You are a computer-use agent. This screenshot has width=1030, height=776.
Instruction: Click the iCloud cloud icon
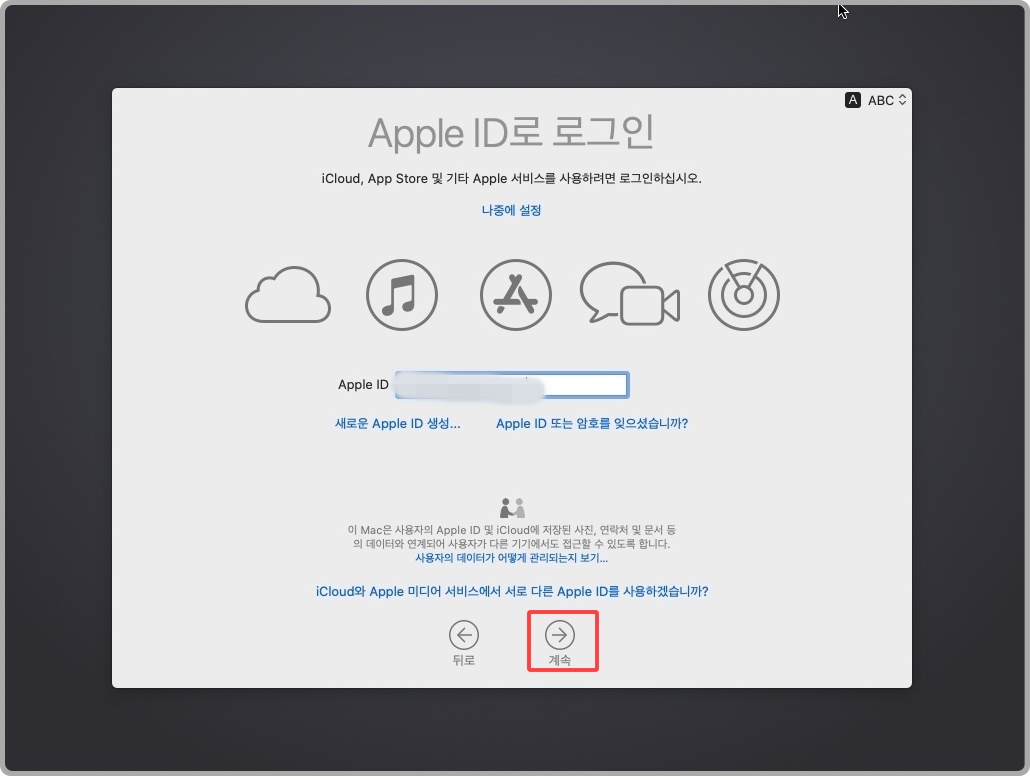pos(288,294)
